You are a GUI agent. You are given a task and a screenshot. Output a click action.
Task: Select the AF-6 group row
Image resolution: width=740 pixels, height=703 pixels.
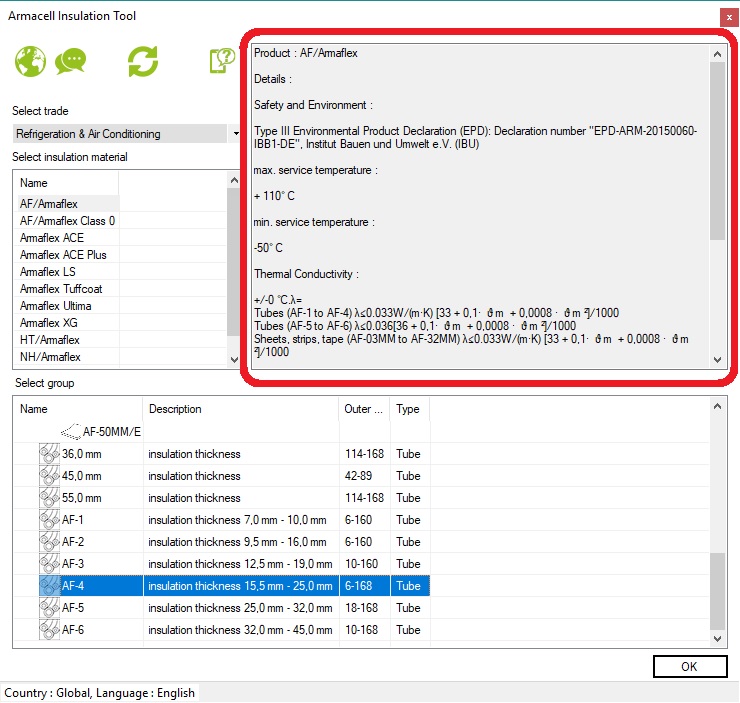point(222,629)
